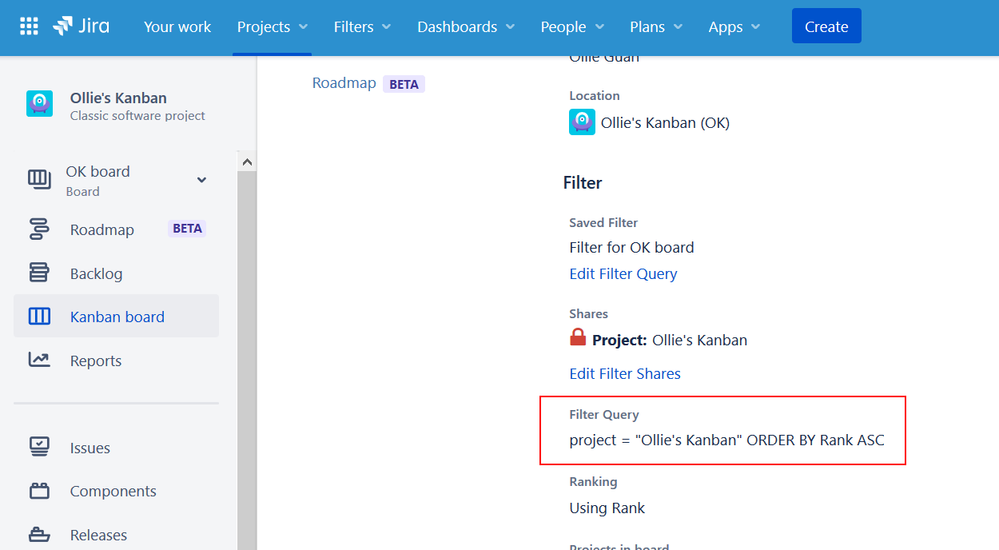Click the sidebar scrollbar up arrow
Viewport: 999px width, 550px height.
point(247,162)
